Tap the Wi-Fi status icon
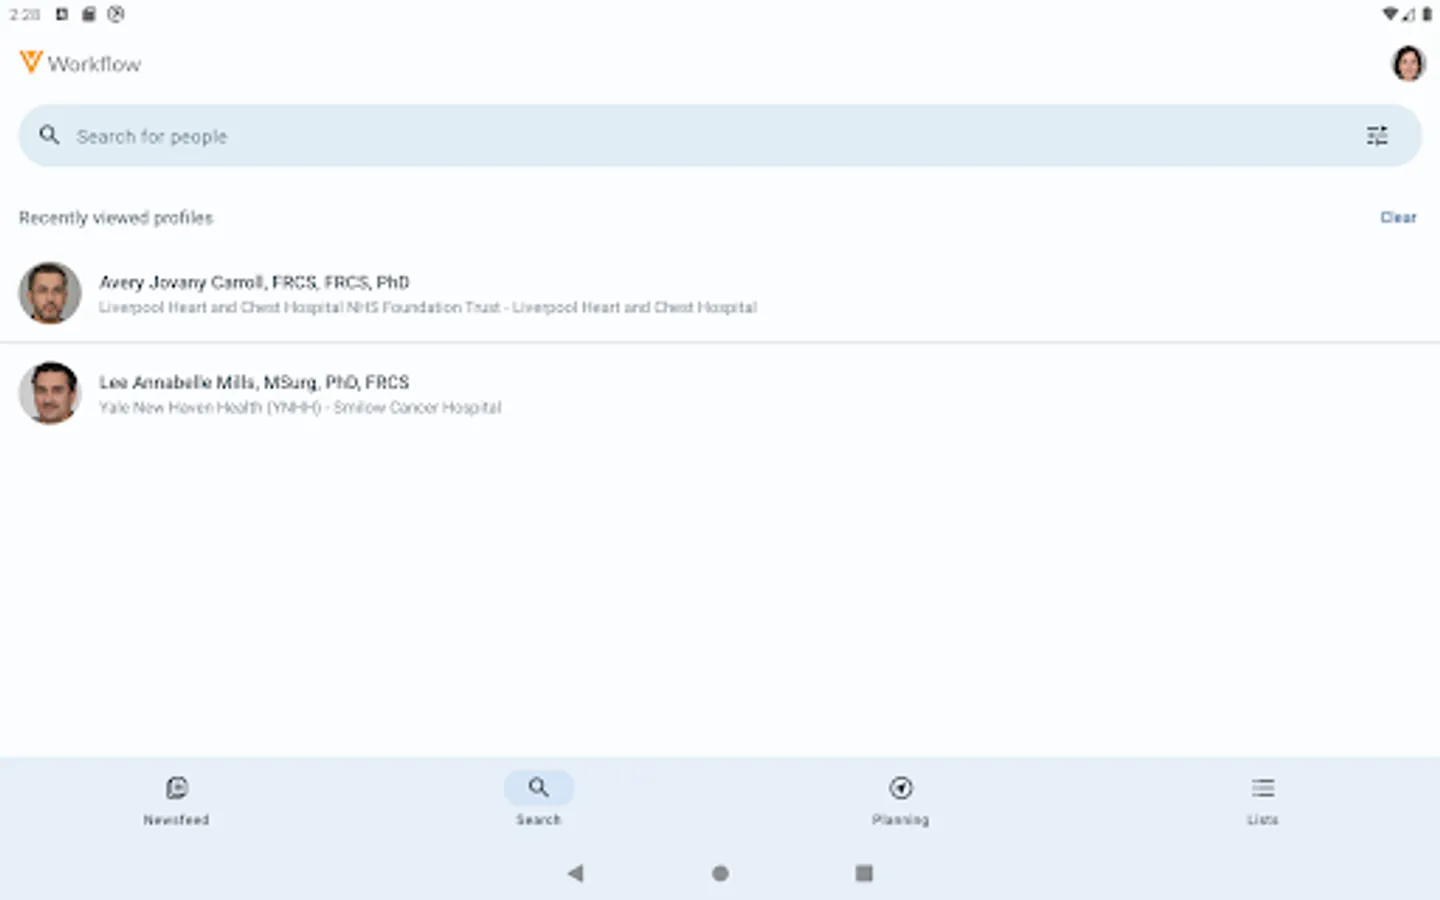This screenshot has width=1440, height=900. click(x=1390, y=14)
